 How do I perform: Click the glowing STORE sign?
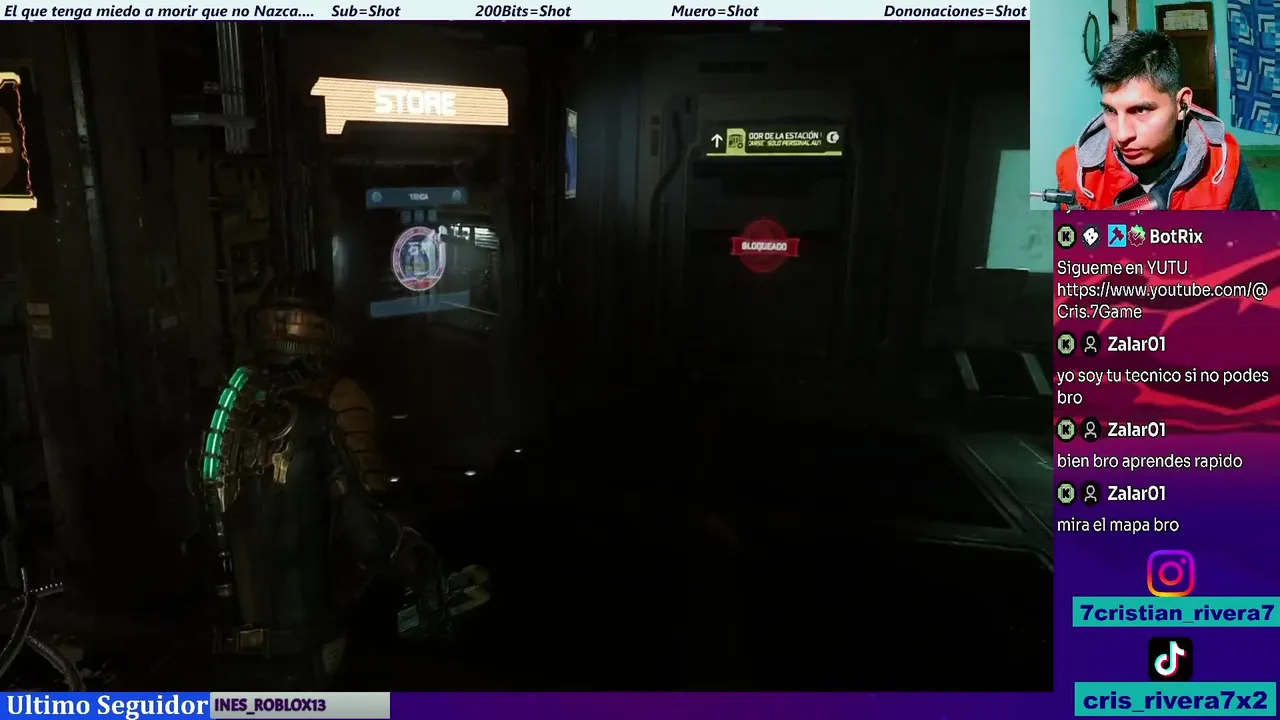(410, 104)
